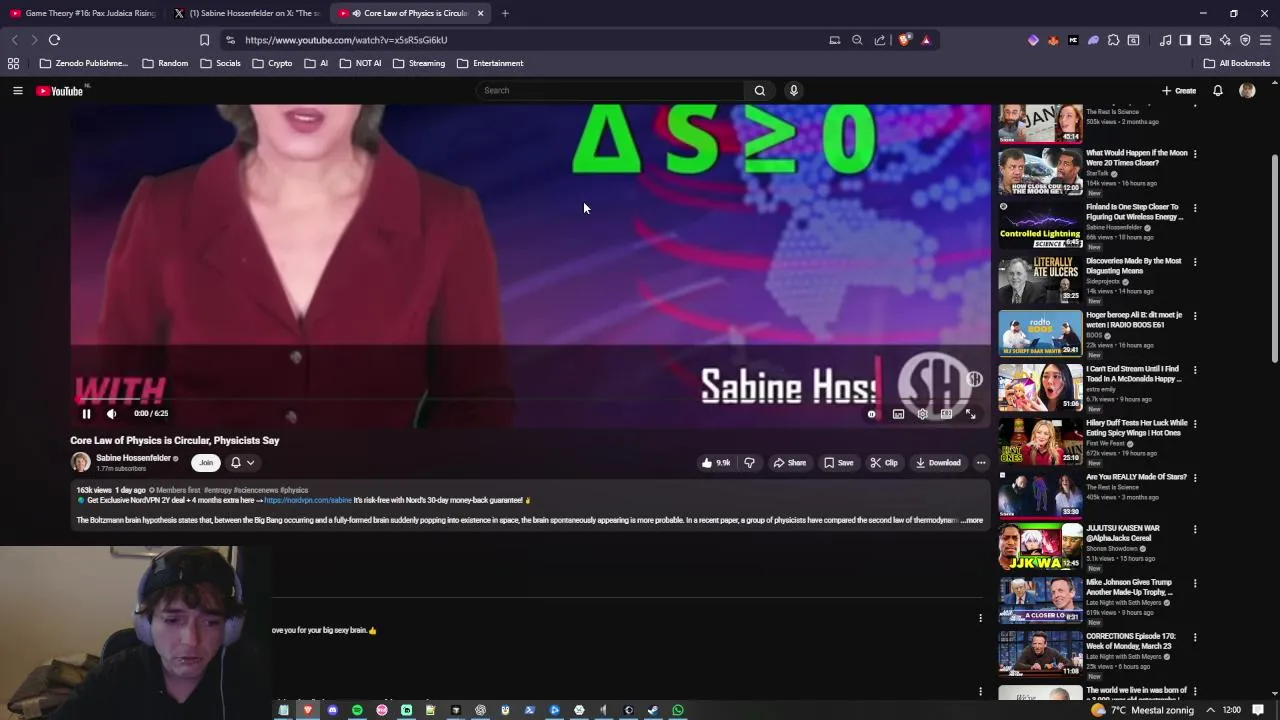This screenshot has width=1280, height=720.
Task: Like the video with the thumbs up
Action: pyautogui.click(x=716, y=463)
